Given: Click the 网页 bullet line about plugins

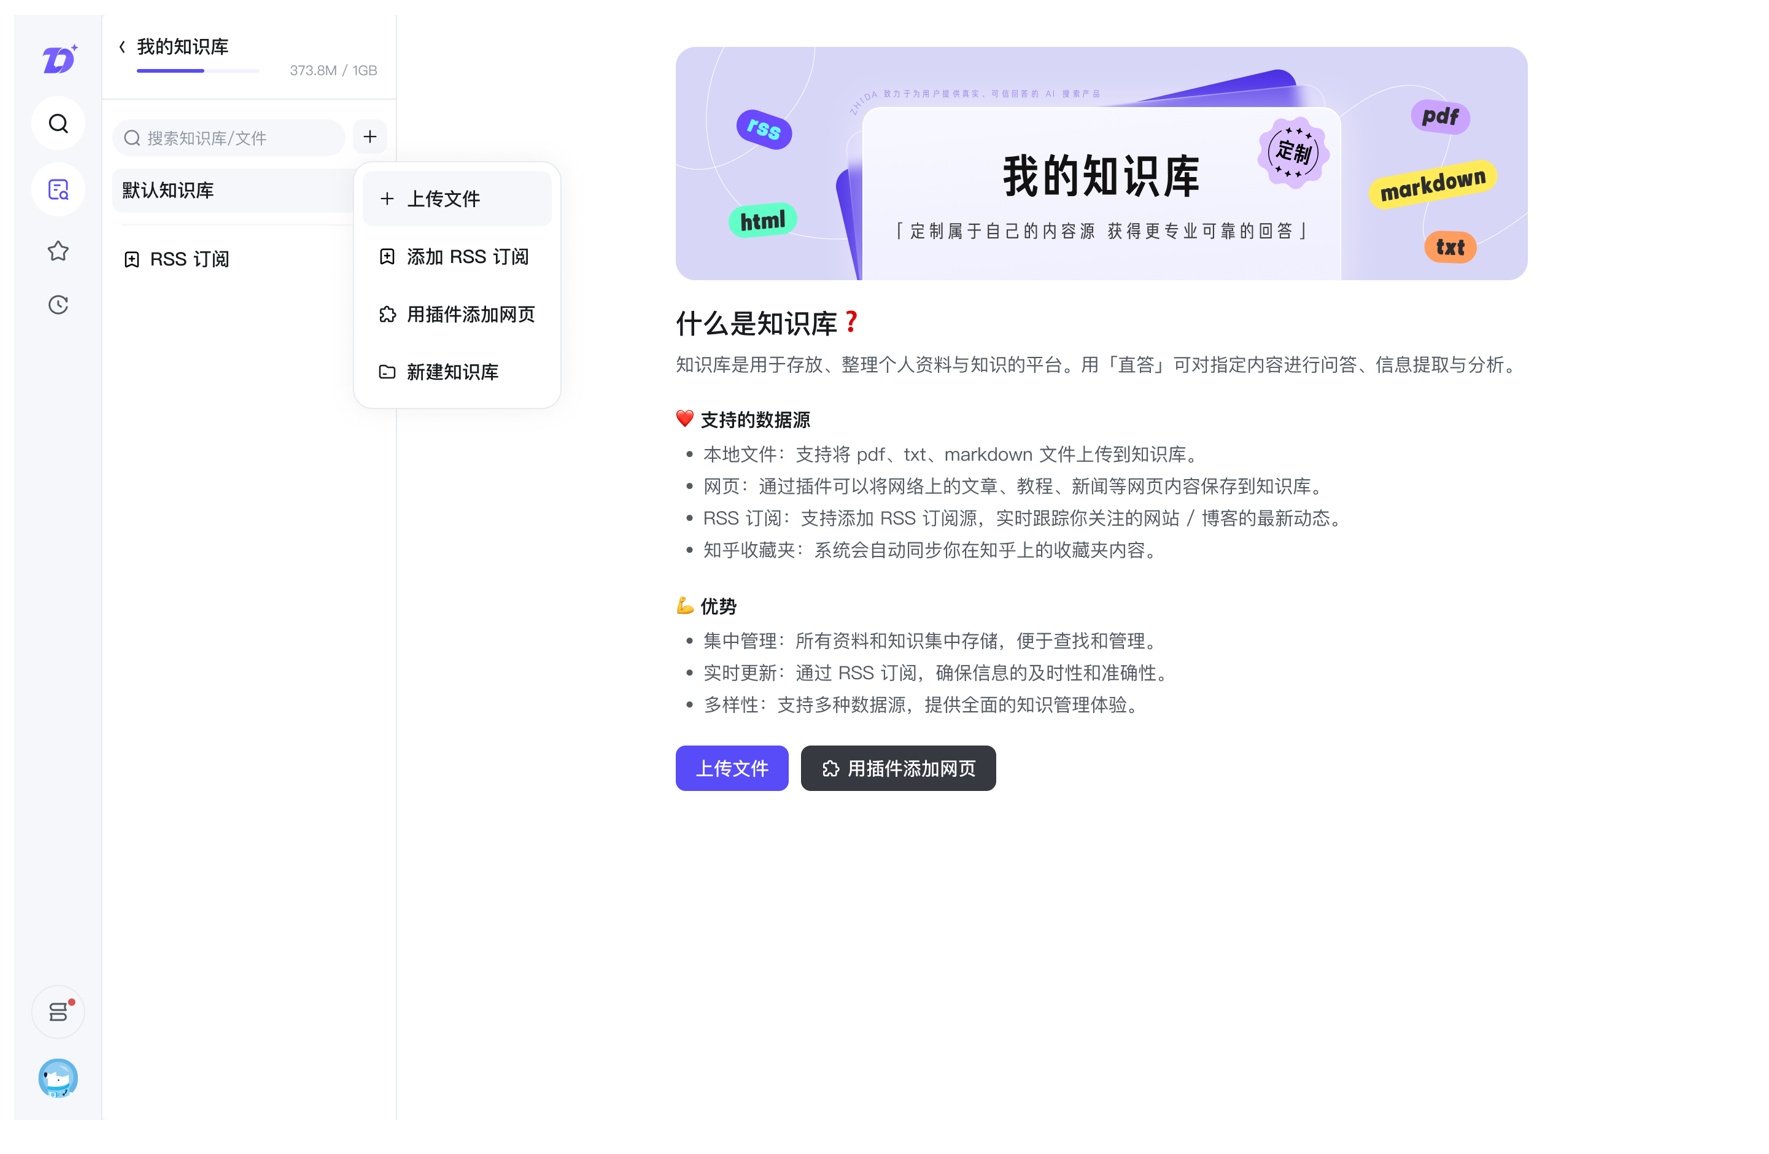Looking at the screenshot, I should pos(1016,487).
